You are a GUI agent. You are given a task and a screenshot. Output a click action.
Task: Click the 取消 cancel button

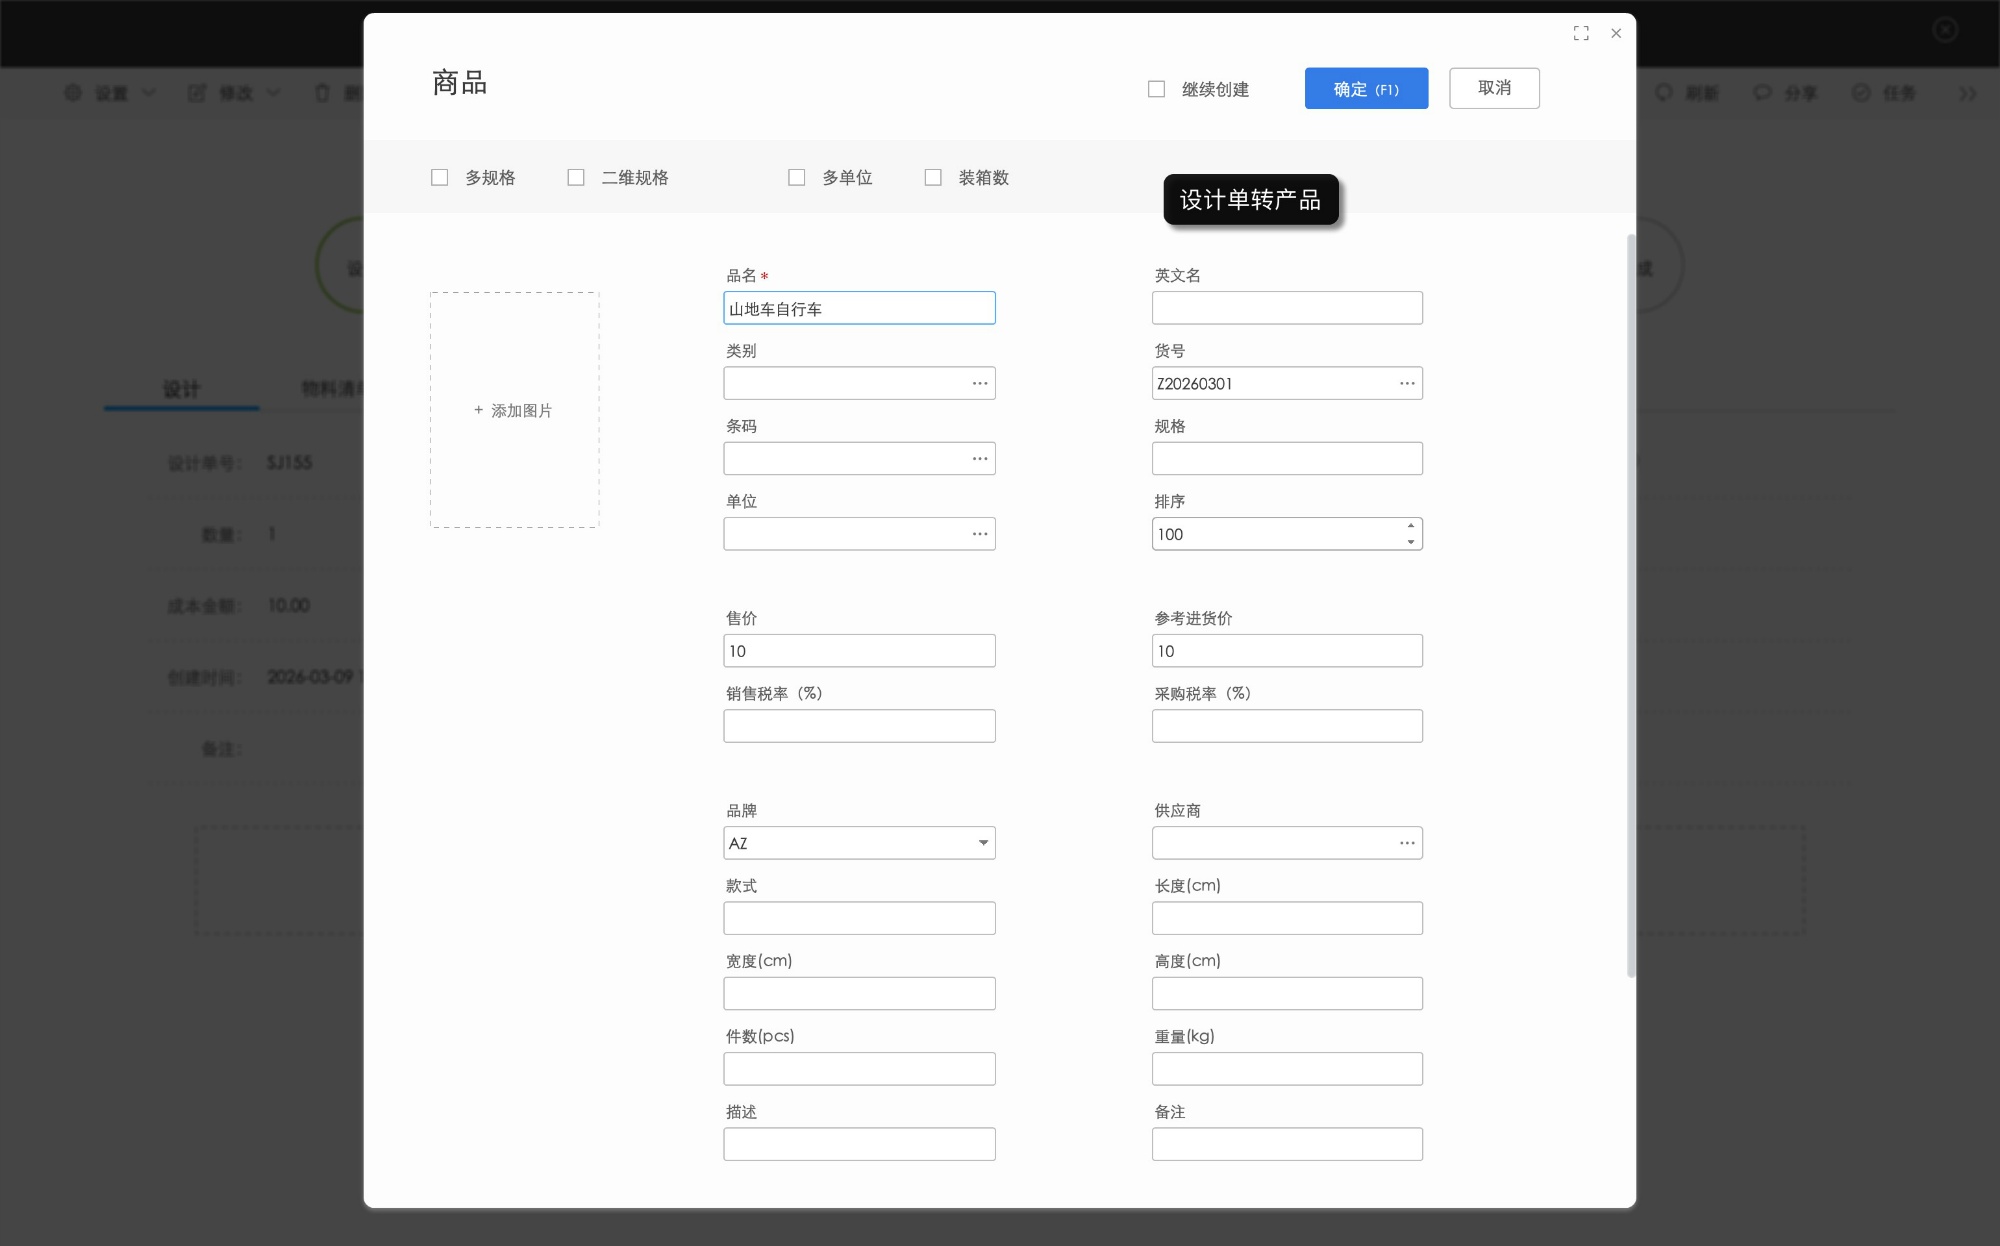(x=1494, y=88)
